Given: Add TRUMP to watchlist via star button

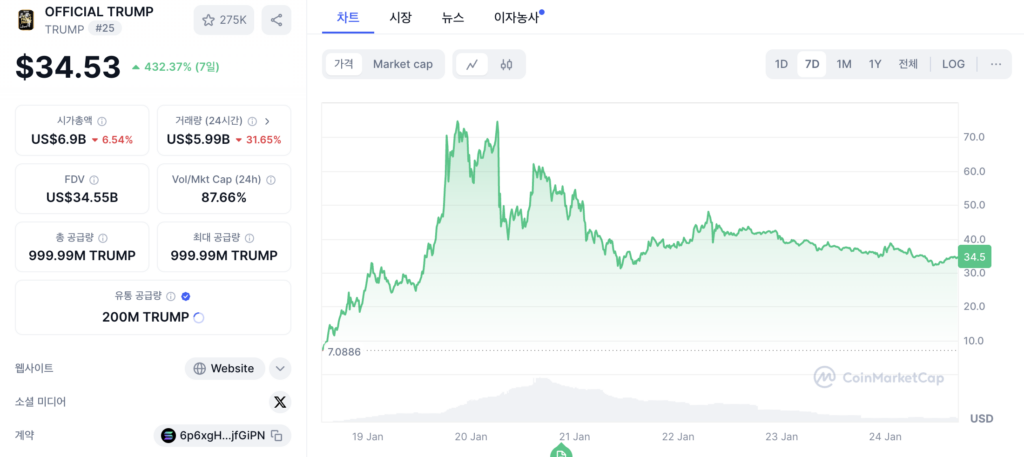Looking at the screenshot, I should (224, 19).
